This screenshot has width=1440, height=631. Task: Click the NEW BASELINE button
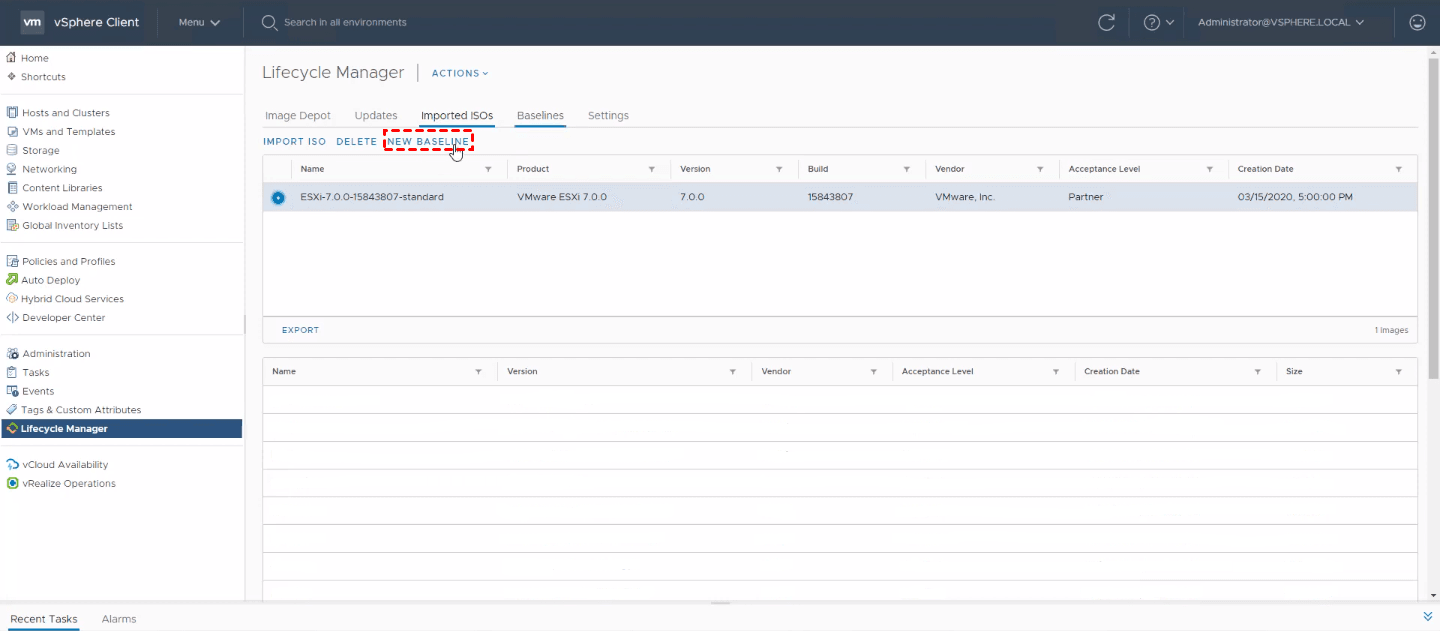tap(428, 142)
